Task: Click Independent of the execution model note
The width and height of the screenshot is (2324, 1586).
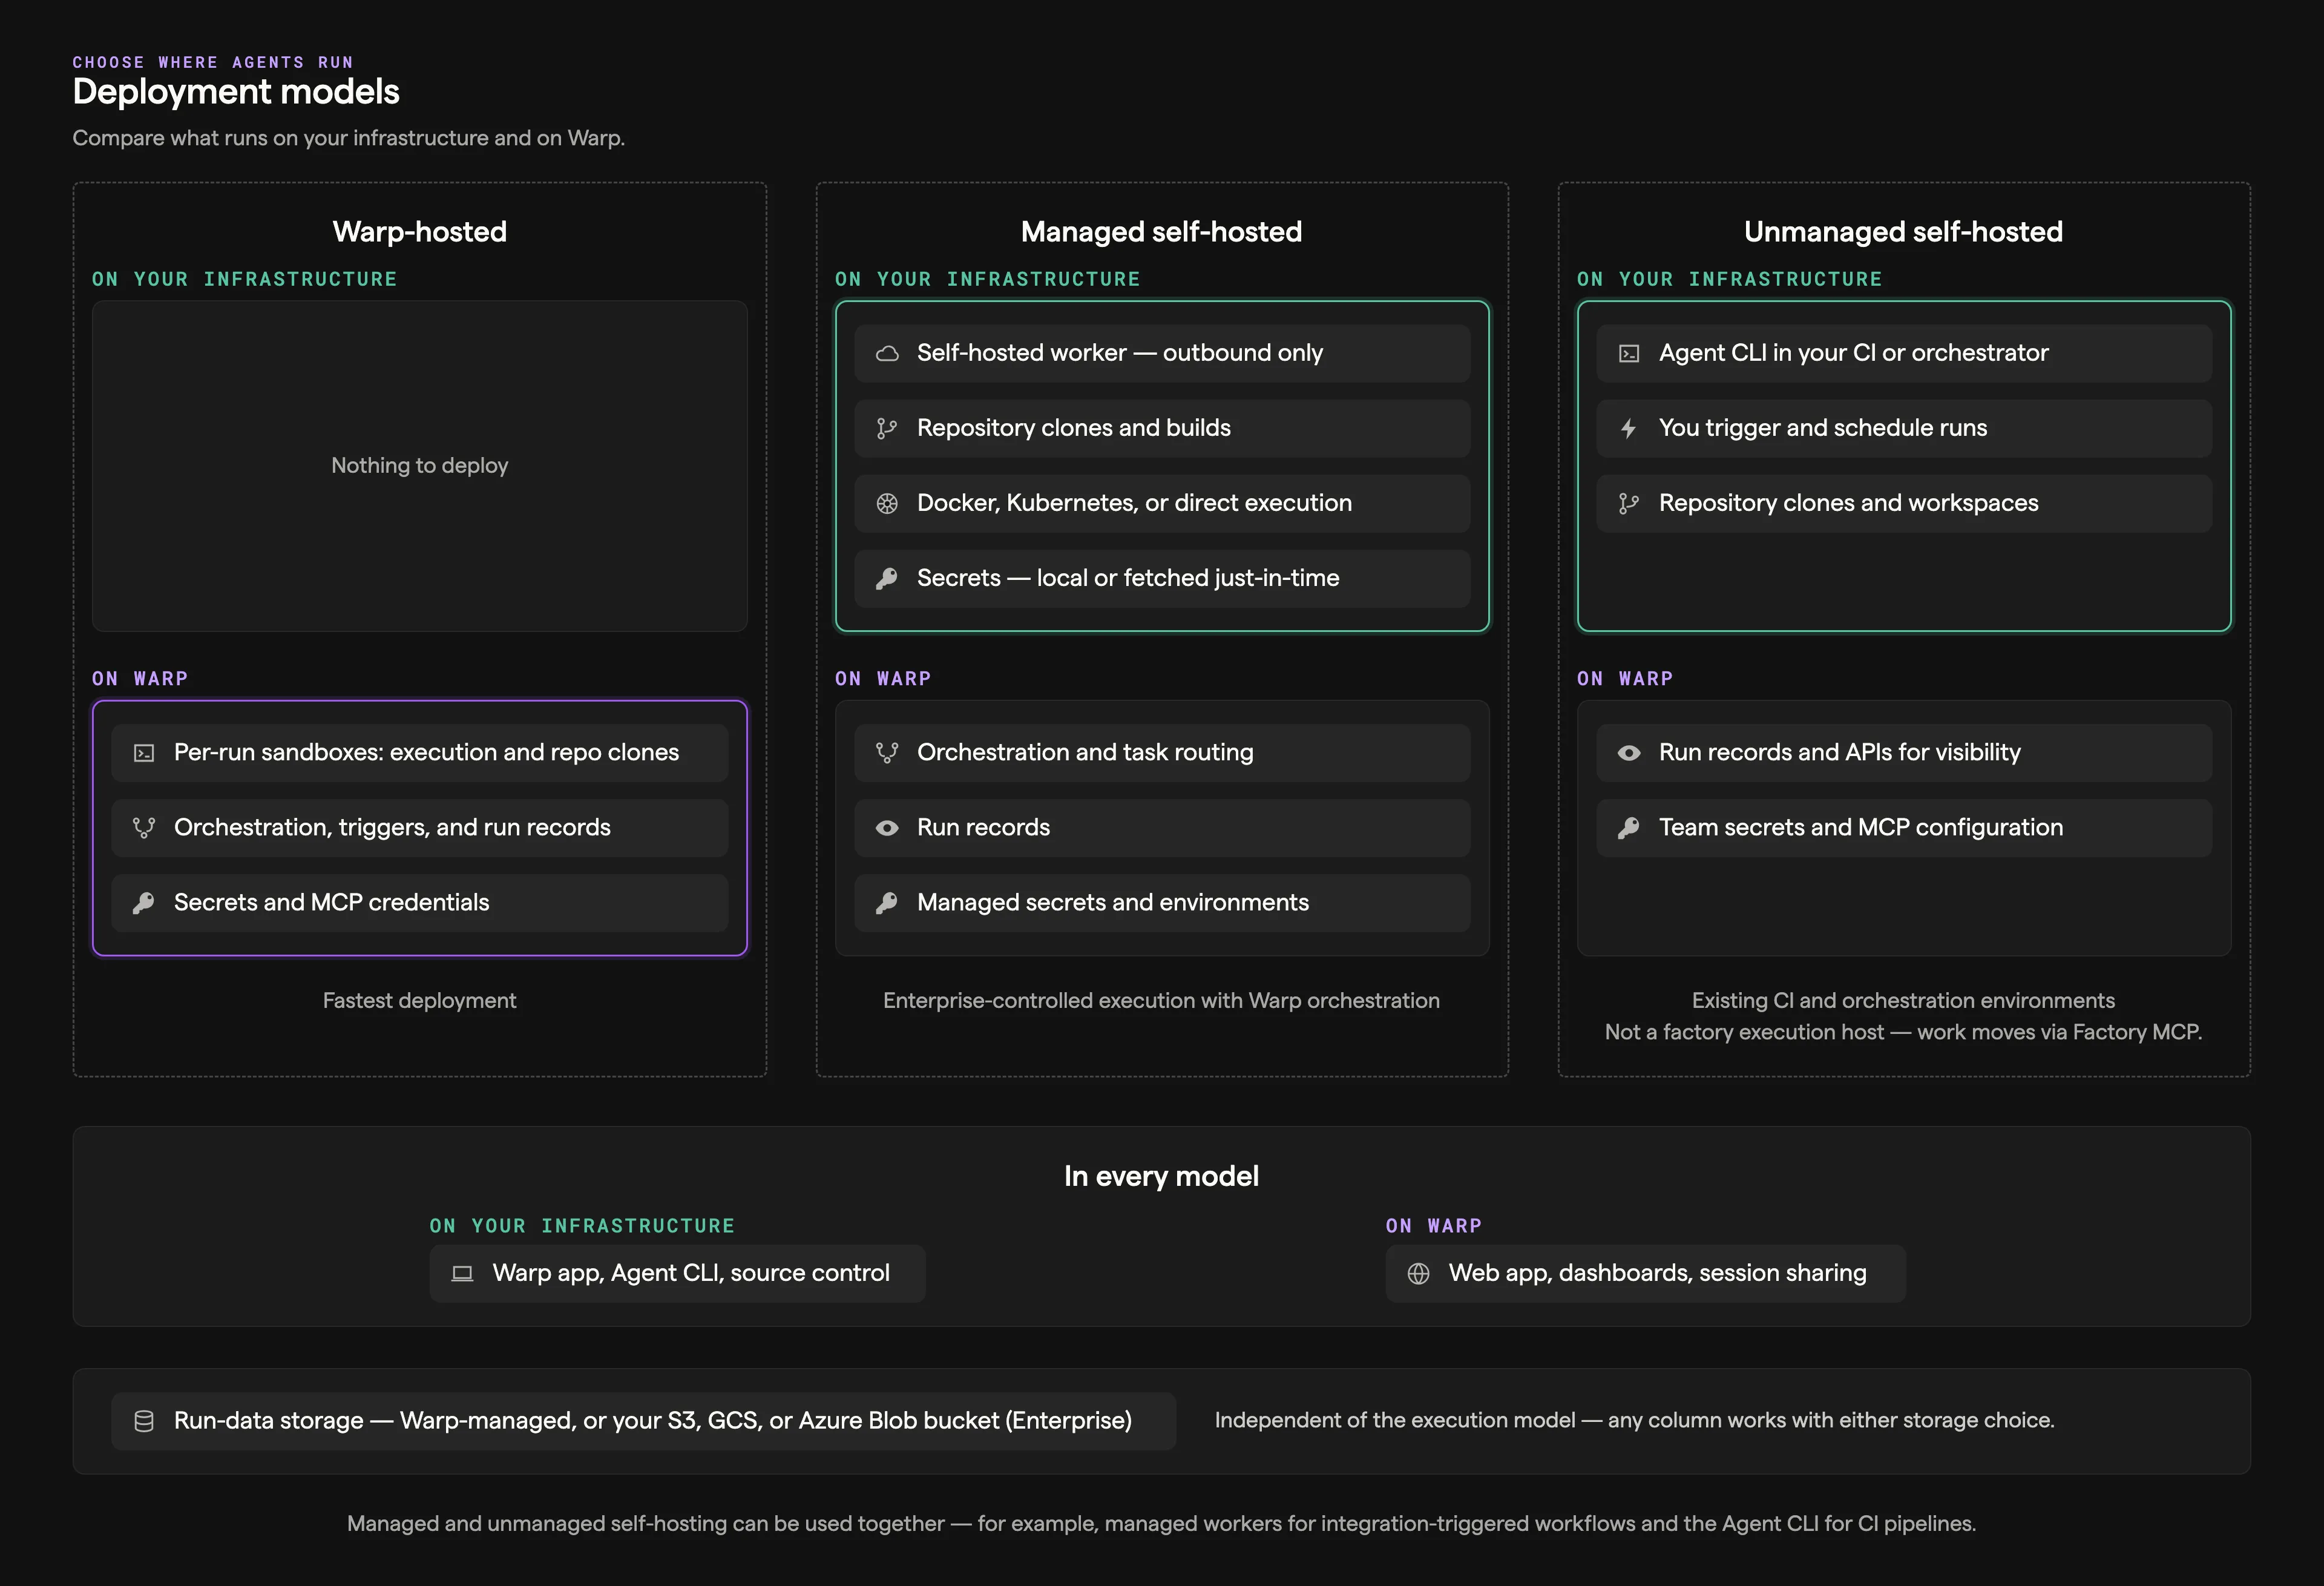Action: 1635,1421
